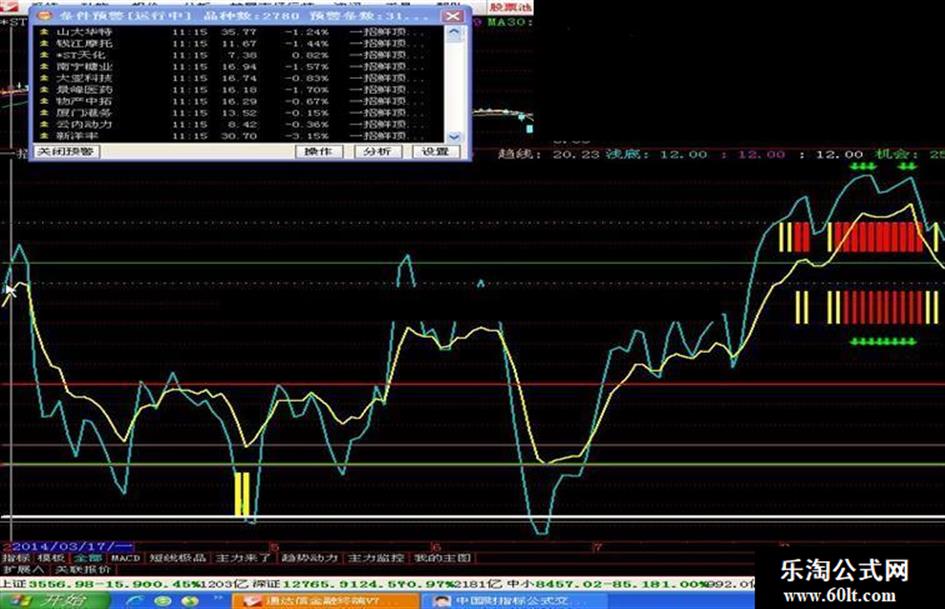945x609 pixels.
Task: Open the Windows 开始 Start menu
Action: pyautogui.click(x=55, y=601)
